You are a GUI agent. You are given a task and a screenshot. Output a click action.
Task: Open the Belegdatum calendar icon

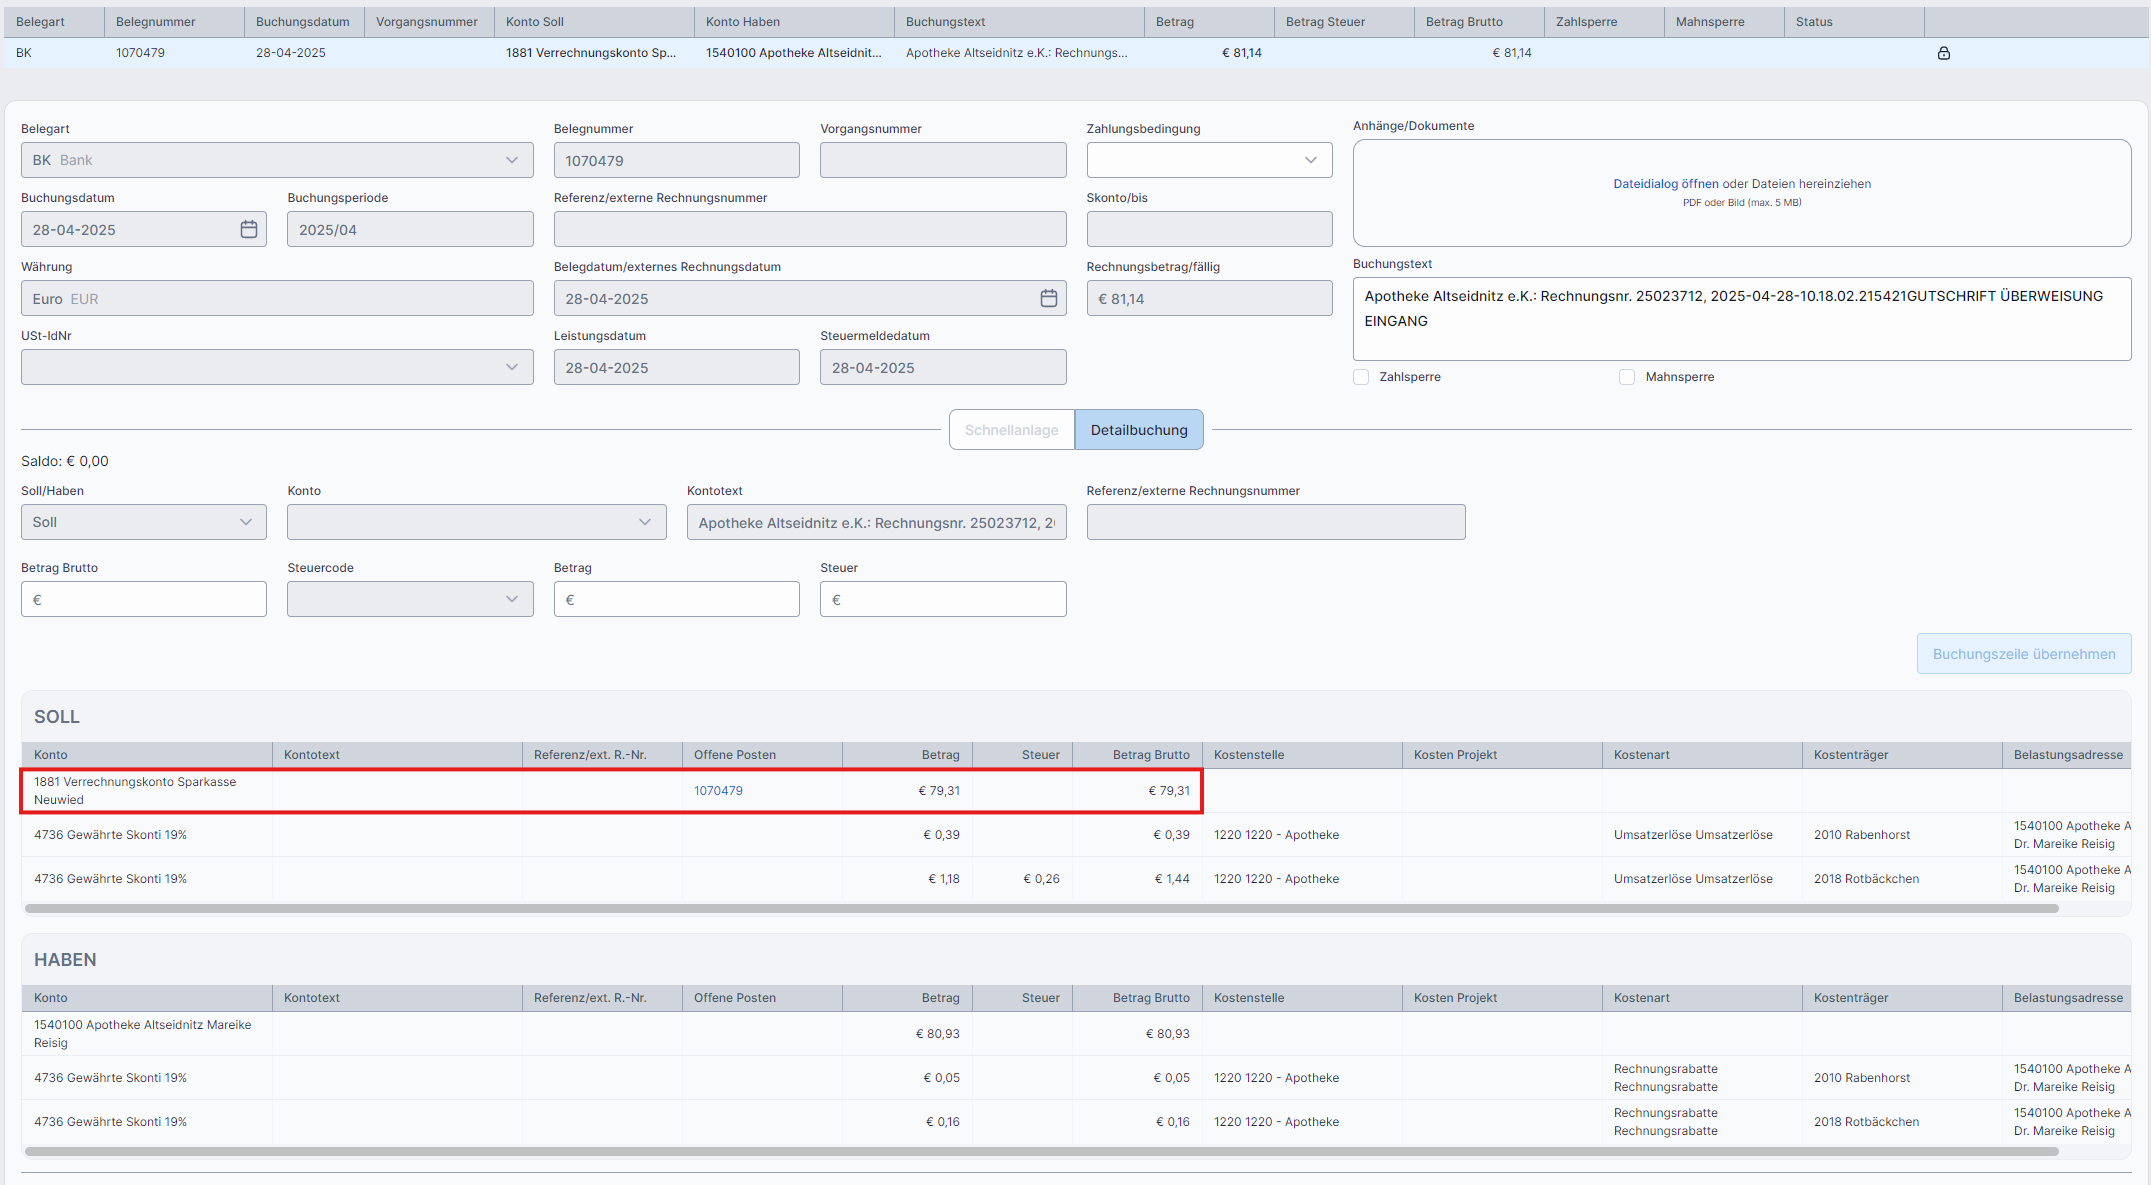pos(1048,298)
